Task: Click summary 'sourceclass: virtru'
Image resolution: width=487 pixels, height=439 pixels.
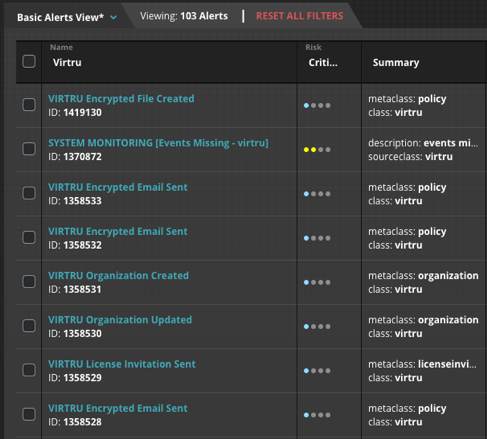Action: pyautogui.click(x=410, y=157)
